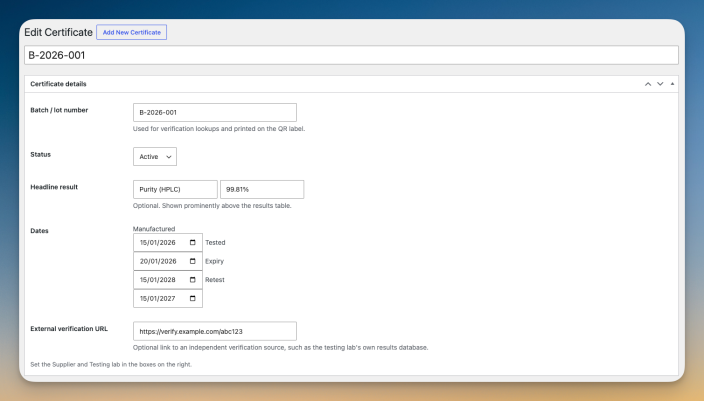
Task: Select the Expiry date field 15/01/2028
Action: (x=167, y=280)
